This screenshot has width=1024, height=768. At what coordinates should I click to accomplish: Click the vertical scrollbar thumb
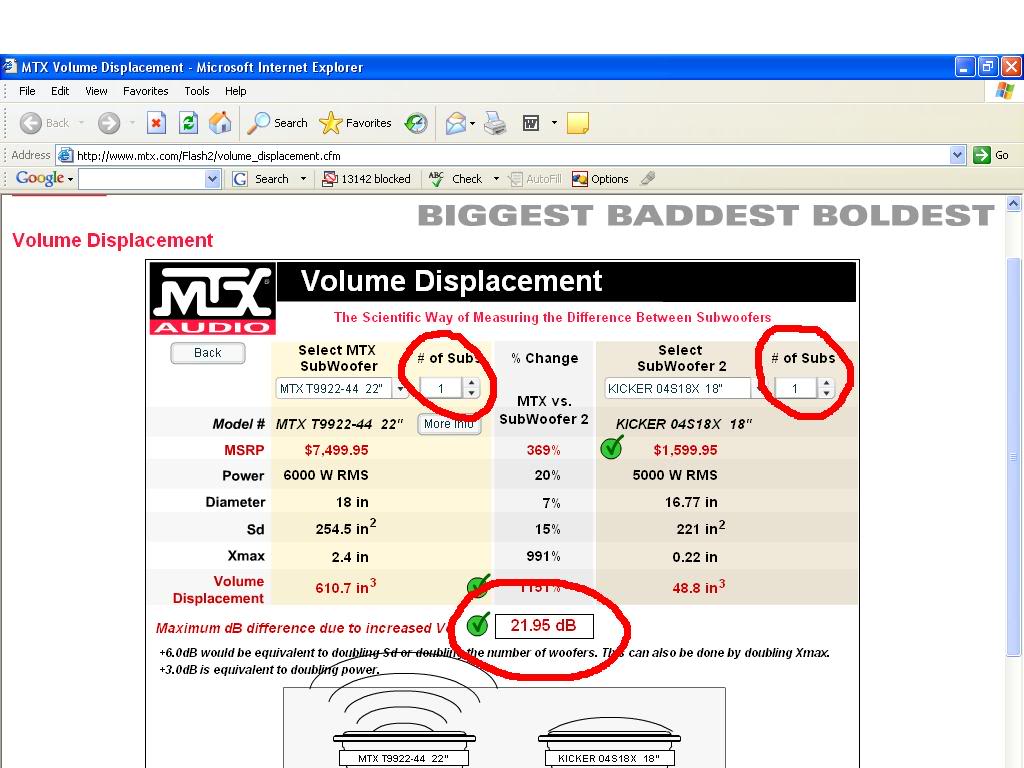click(1013, 457)
